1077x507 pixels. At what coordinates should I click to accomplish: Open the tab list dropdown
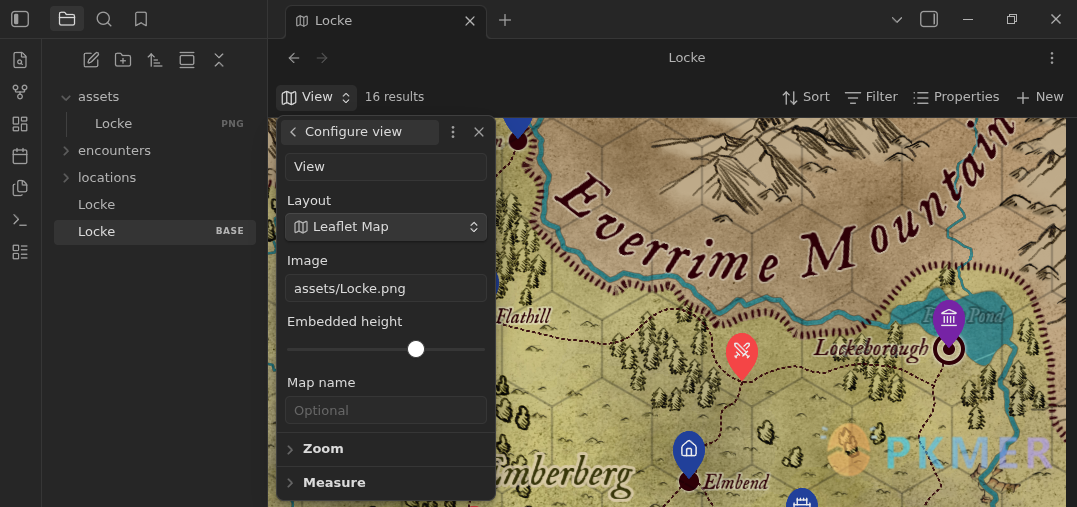coord(896,20)
